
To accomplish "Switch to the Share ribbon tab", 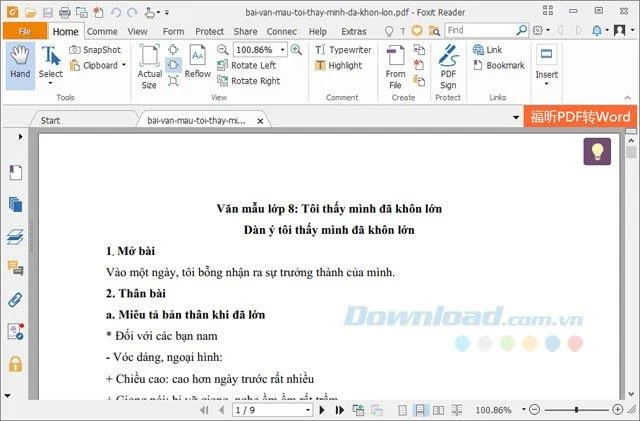I will (x=245, y=31).
